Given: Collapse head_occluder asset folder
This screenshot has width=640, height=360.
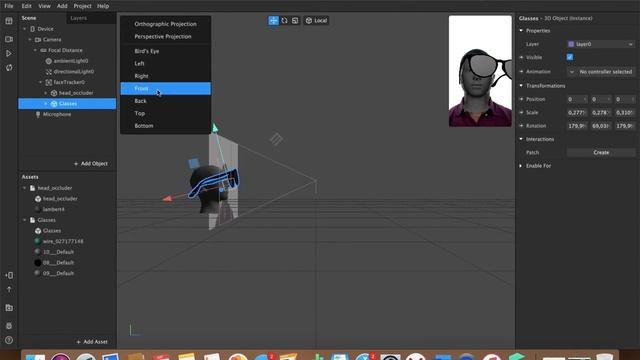Looking at the screenshot, I should 25,188.
